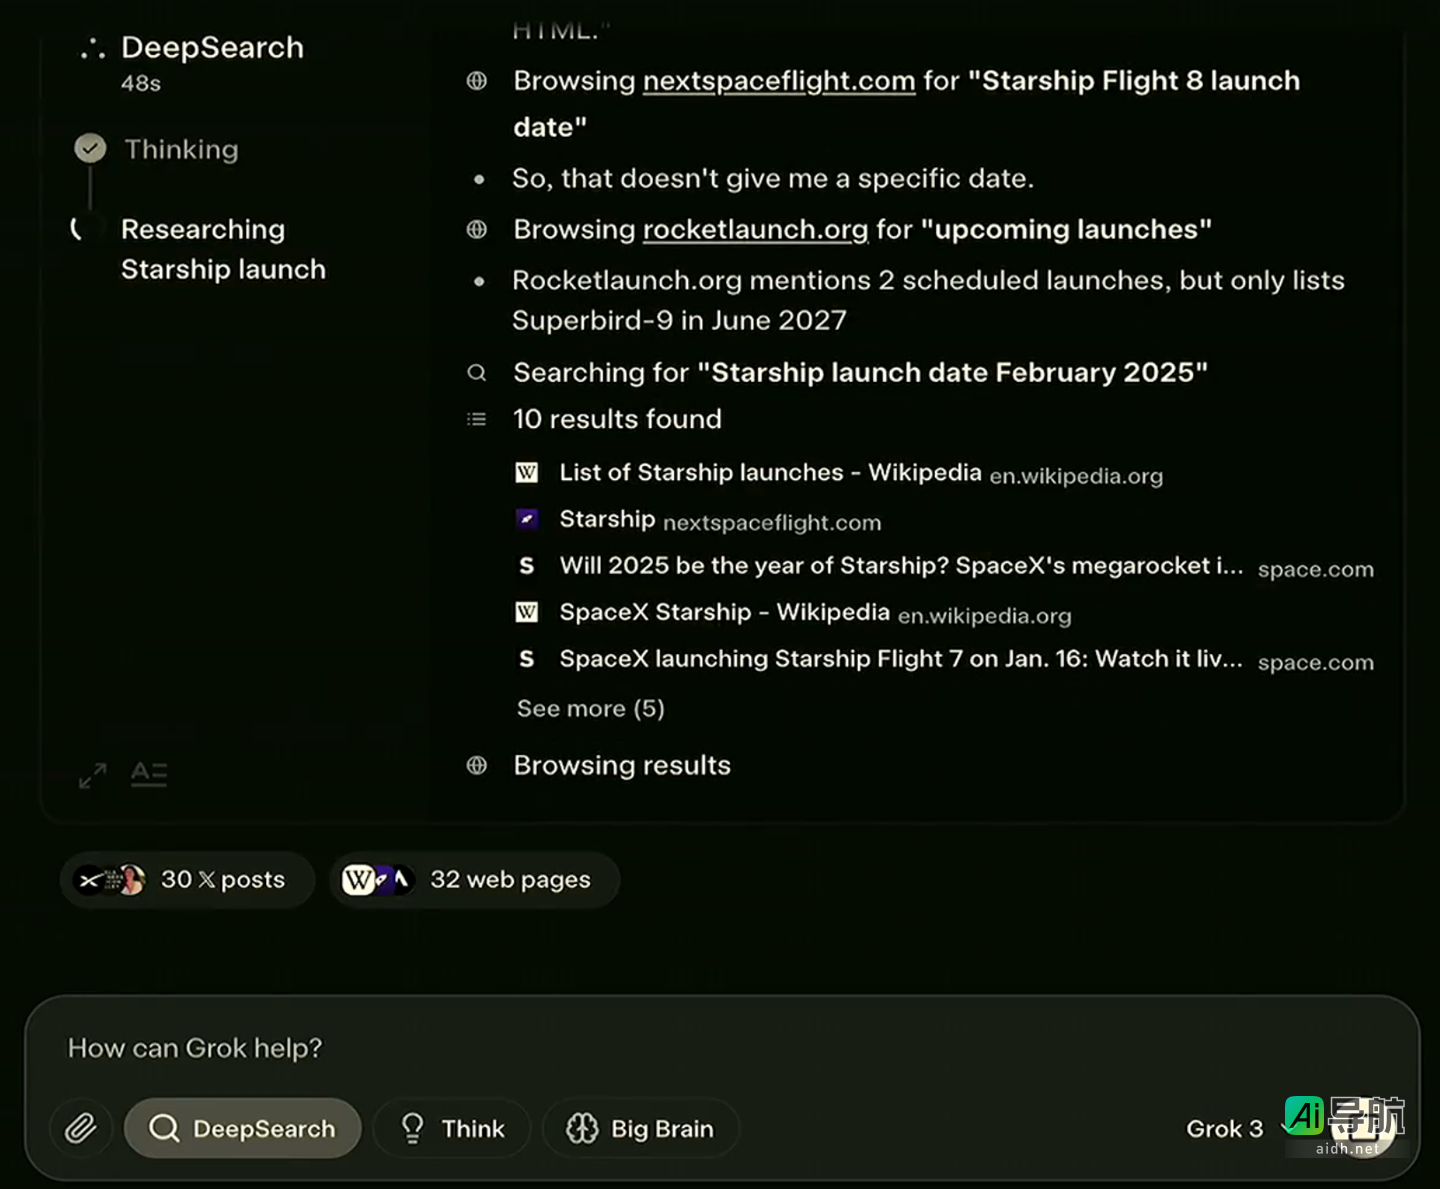
Task: Click the text format icon in sidebar
Action: click(x=149, y=774)
